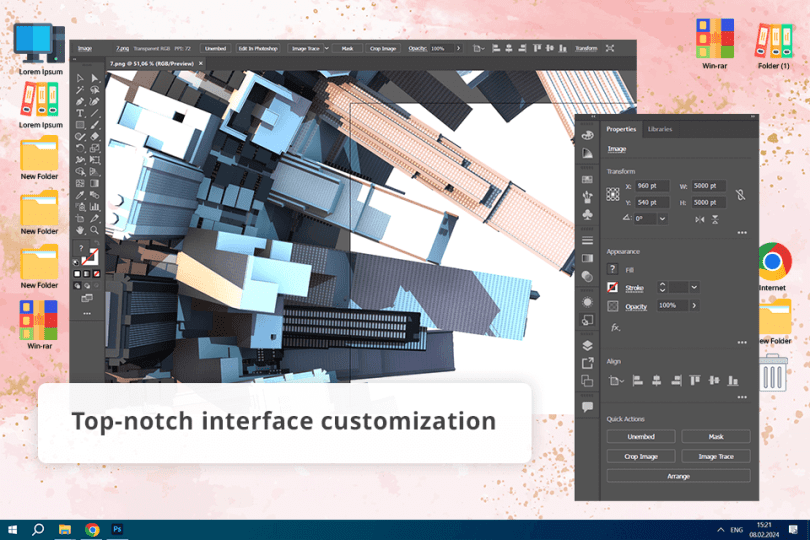Select the Eyedropper tool
Image resolution: width=810 pixels, height=540 pixels.
tap(80, 195)
